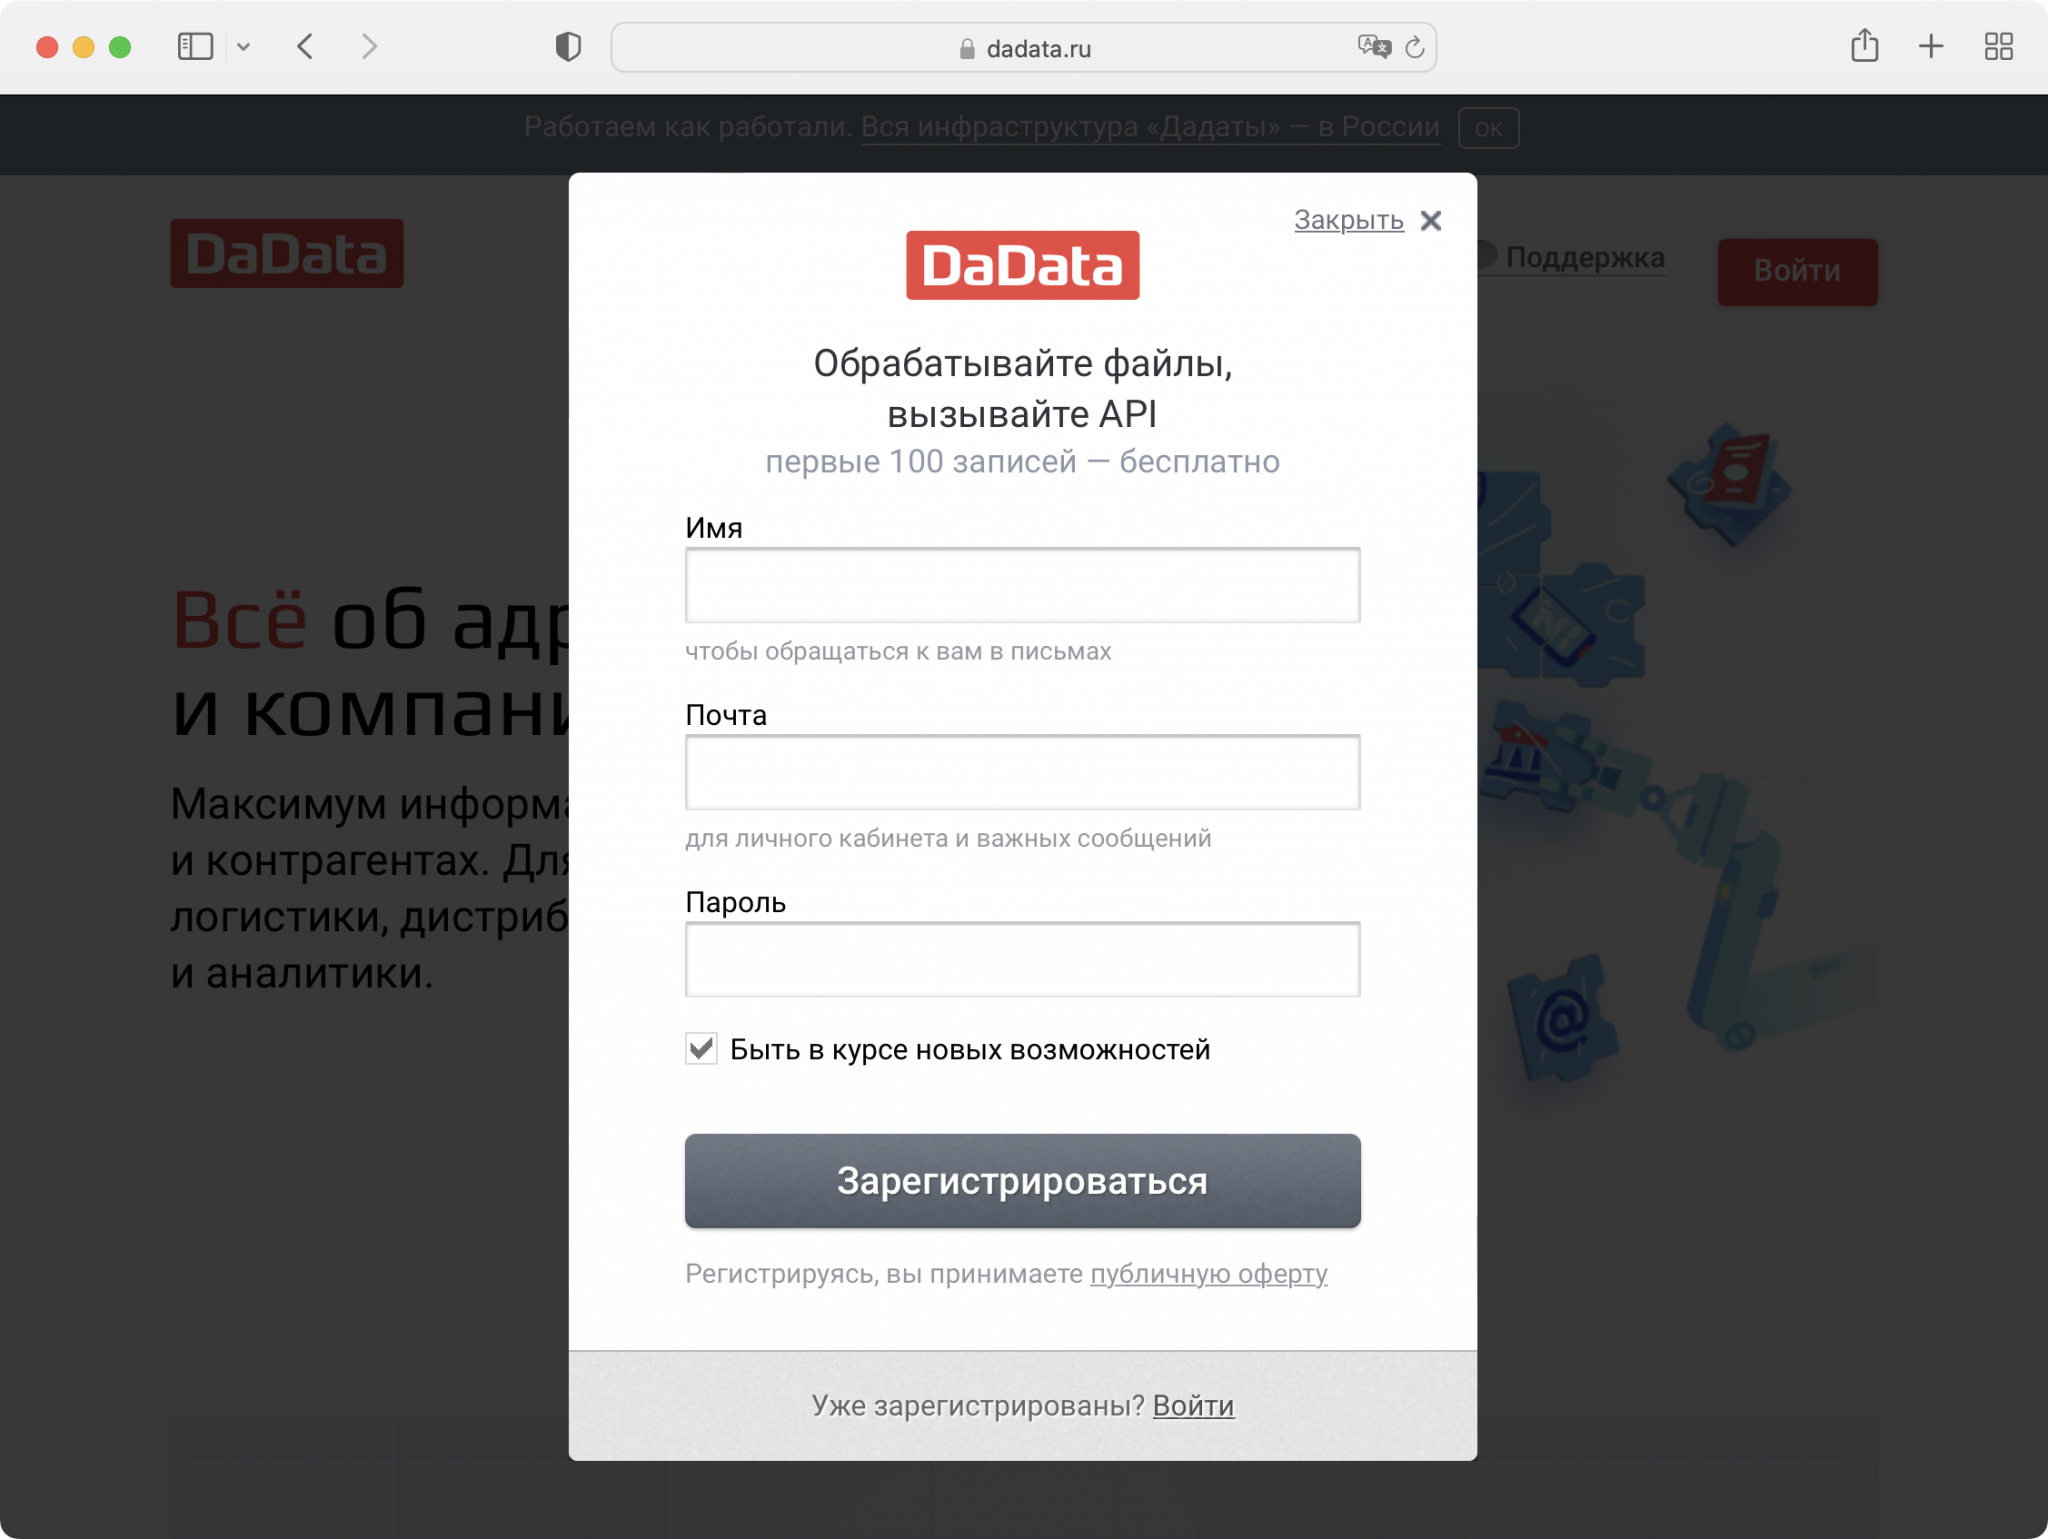This screenshot has width=2048, height=1539.
Task: Go back with the back arrow
Action: point(306,47)
